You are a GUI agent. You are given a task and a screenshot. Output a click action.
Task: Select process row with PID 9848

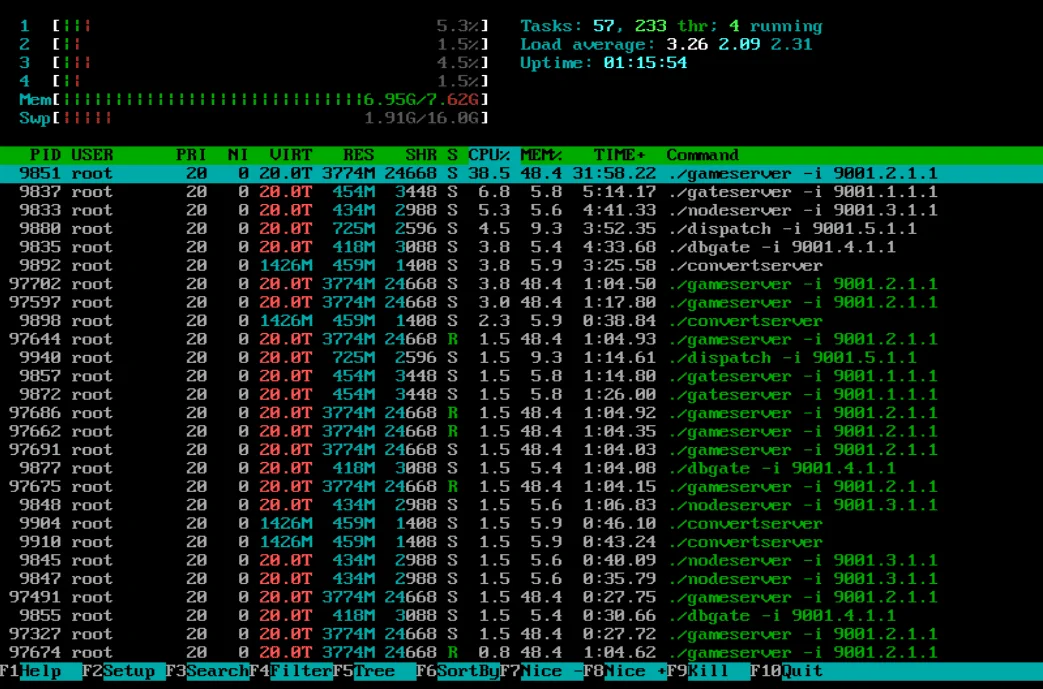tap(522, 505)
